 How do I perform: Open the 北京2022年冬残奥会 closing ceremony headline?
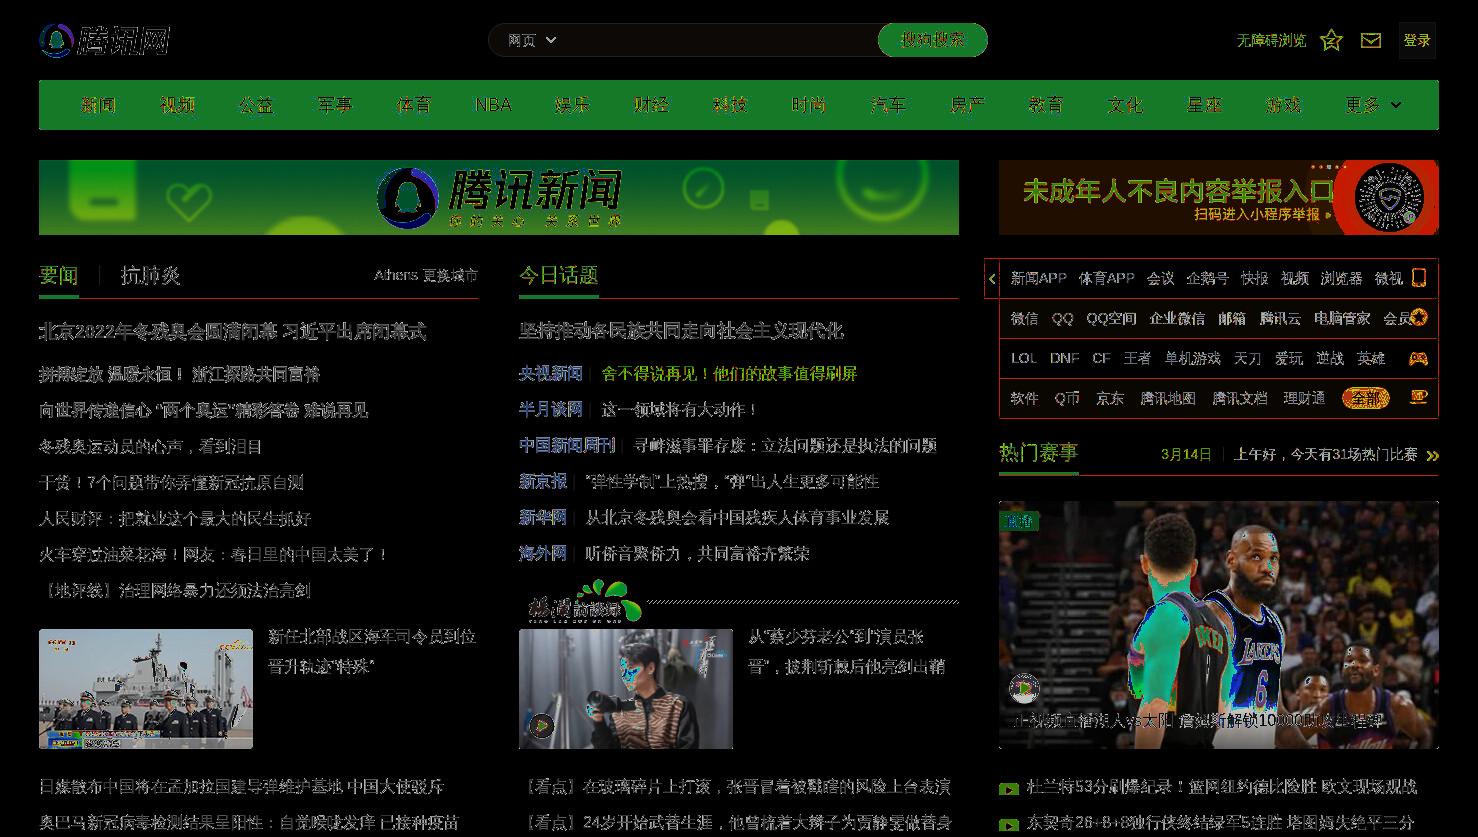pyautogui.click(x=232, y=331)
